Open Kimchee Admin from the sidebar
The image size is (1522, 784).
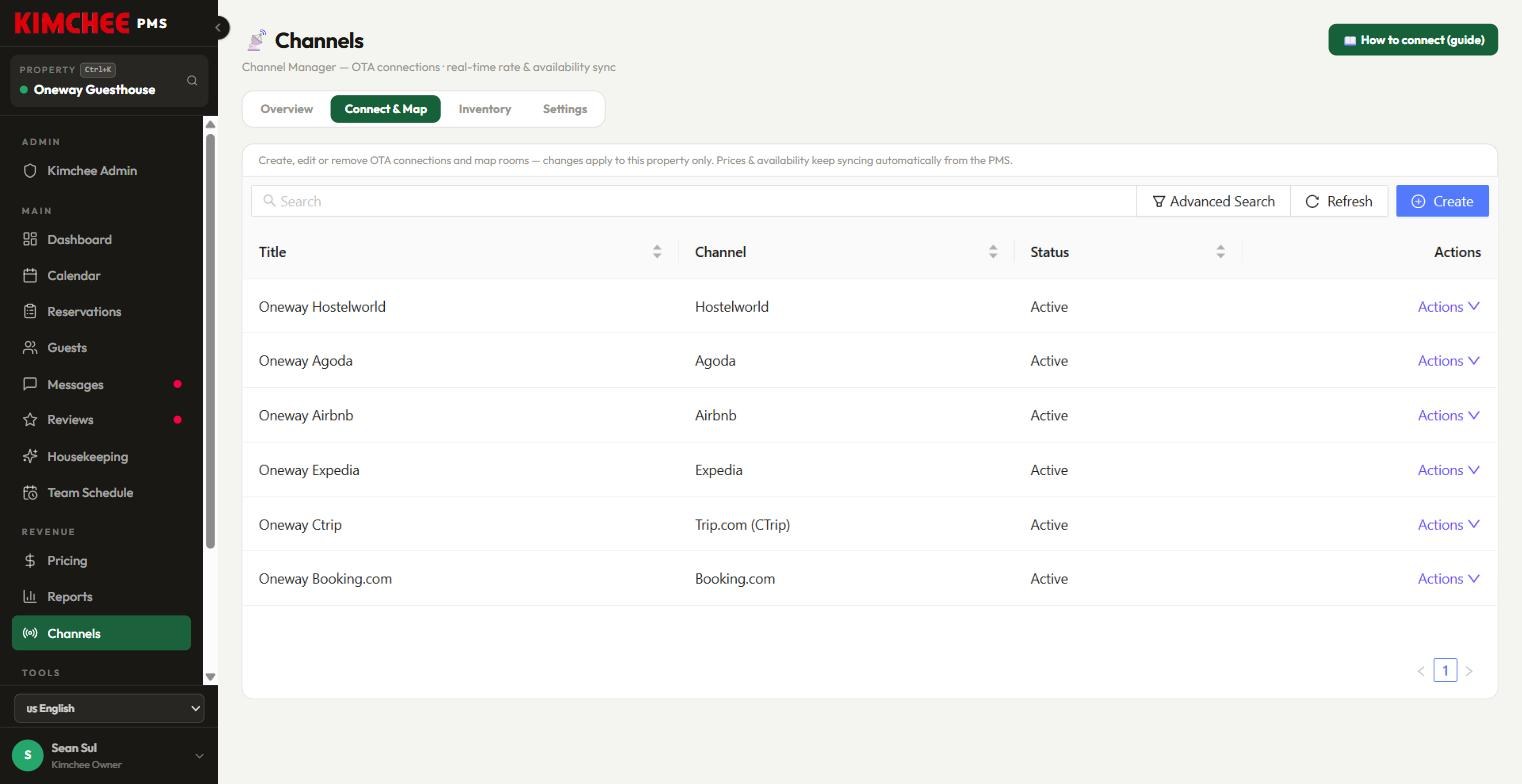point(101,171)
